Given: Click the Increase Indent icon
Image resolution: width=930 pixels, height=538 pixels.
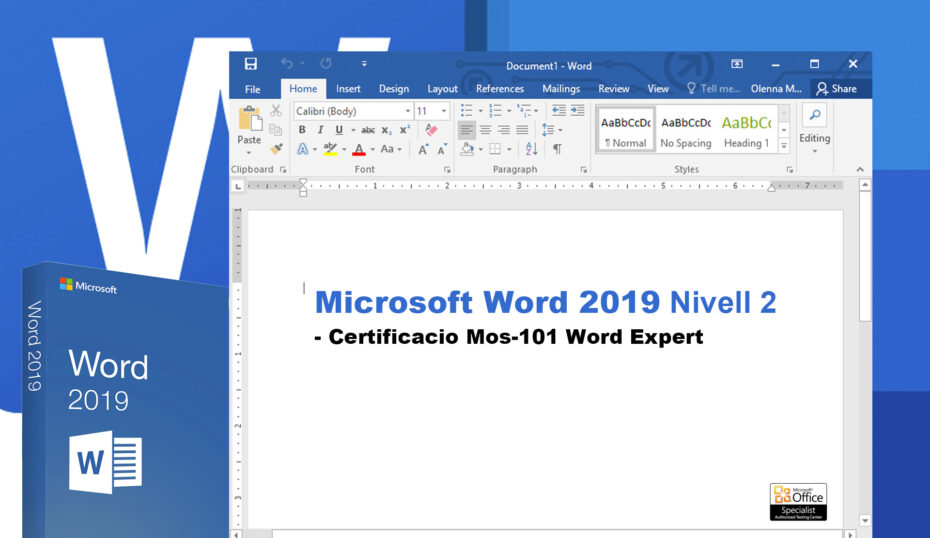Looking at the screenshot, I should point(577,110).
